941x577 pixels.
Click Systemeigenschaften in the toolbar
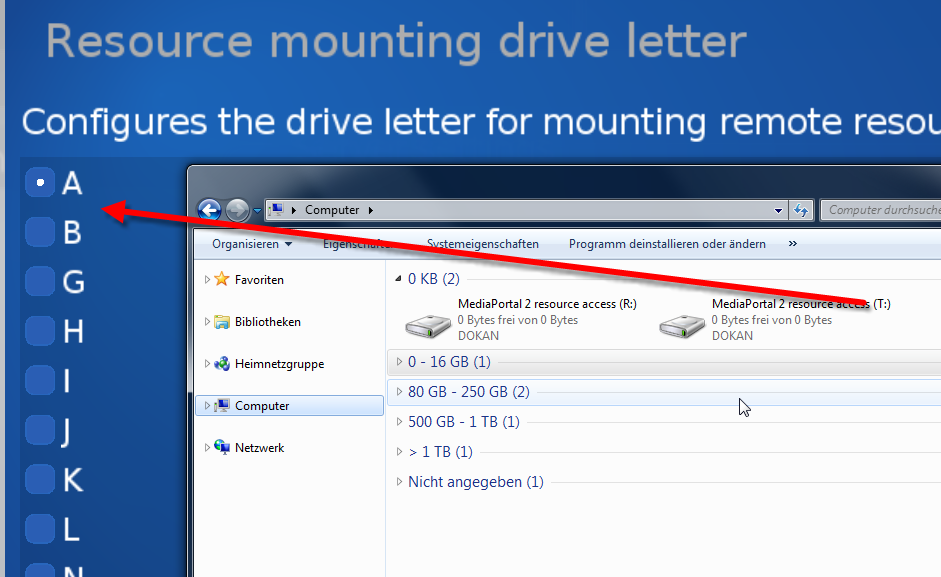click(x=483, y=244)
